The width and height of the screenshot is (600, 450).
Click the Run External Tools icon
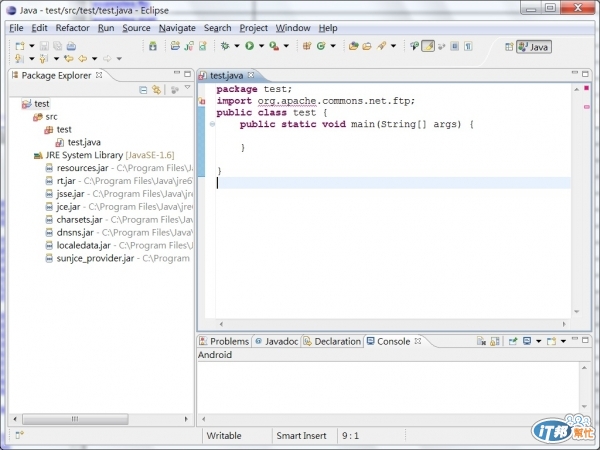click(274, 46)
